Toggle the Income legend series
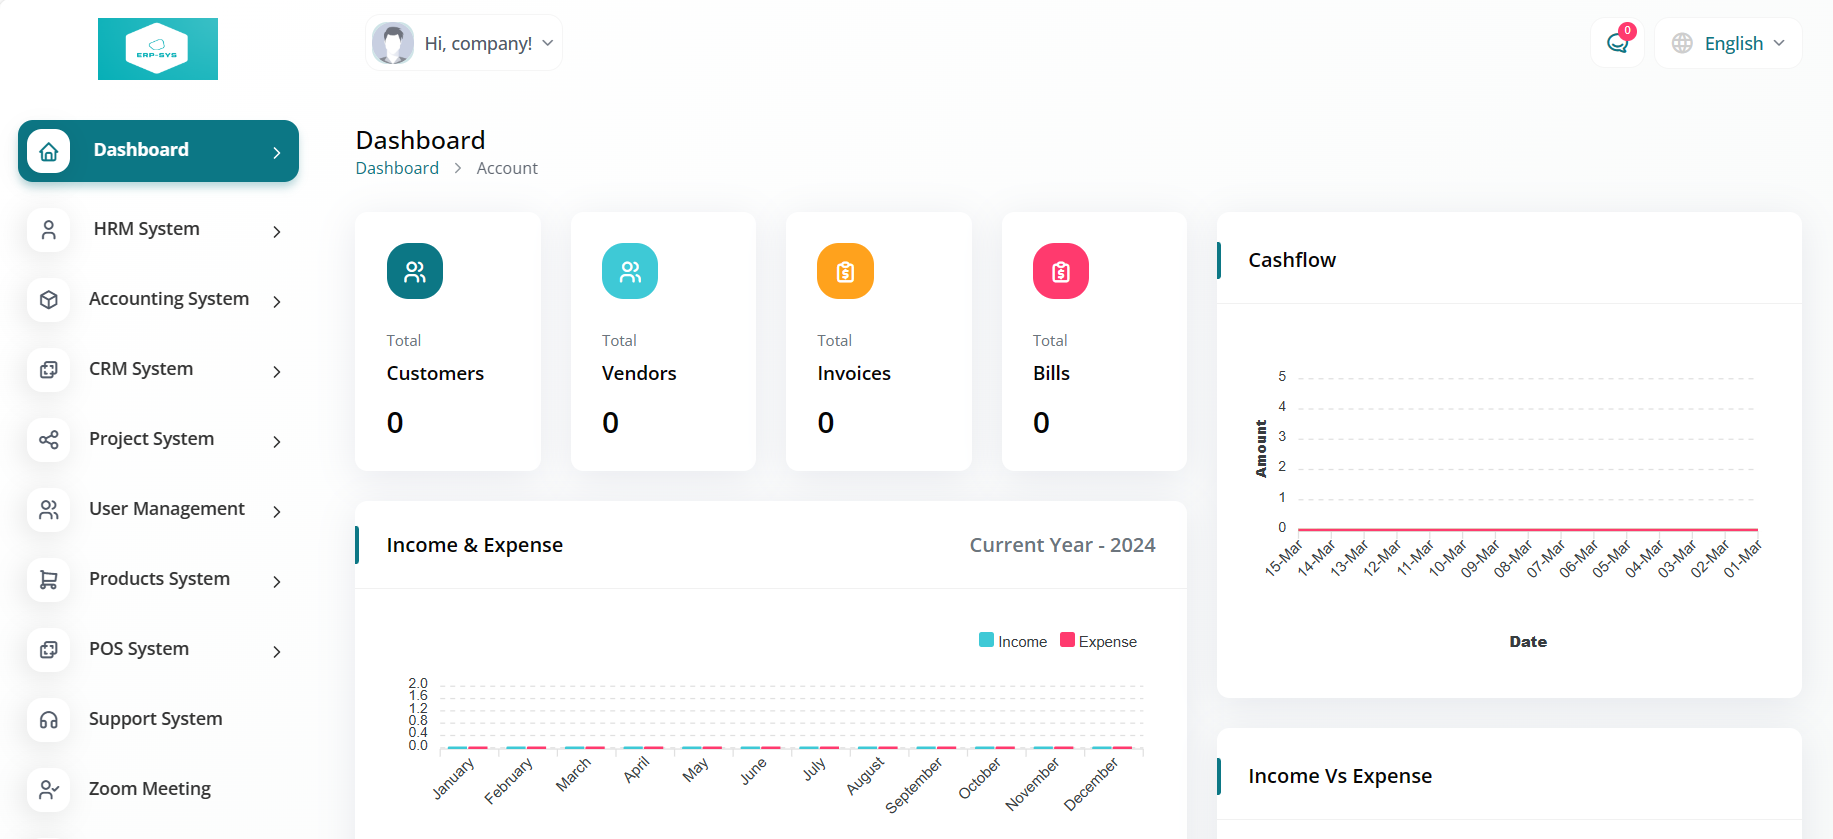1833x839 pixels. coord(1013,641)
